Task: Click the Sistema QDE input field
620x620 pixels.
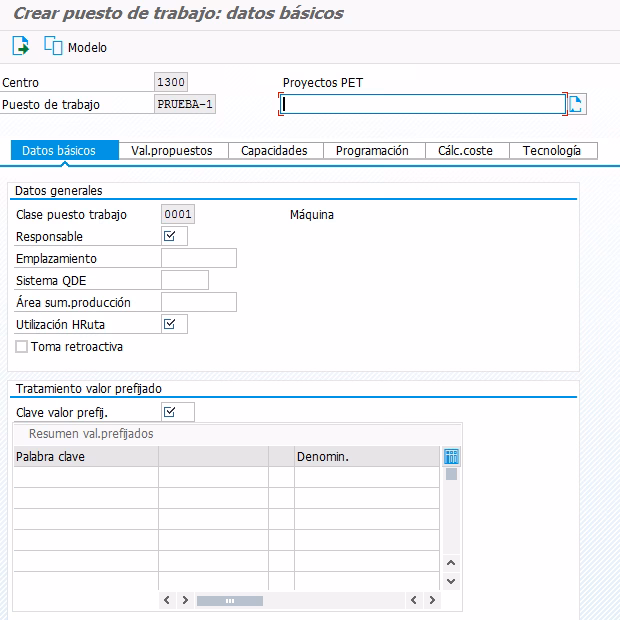Action: (185, 280)
